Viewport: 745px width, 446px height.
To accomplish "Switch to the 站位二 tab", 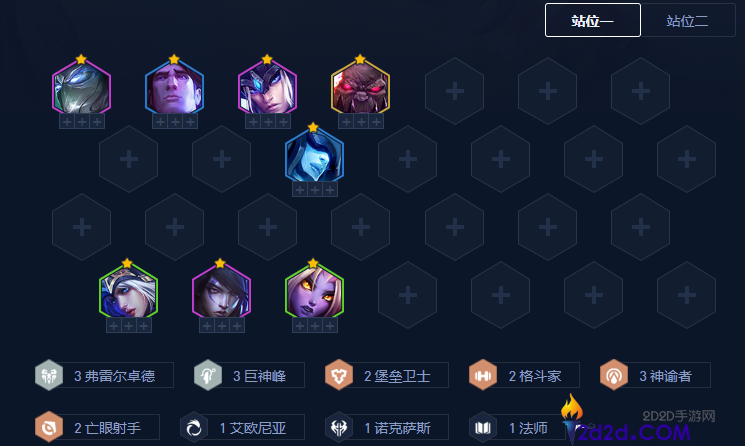I will point(688,20).
